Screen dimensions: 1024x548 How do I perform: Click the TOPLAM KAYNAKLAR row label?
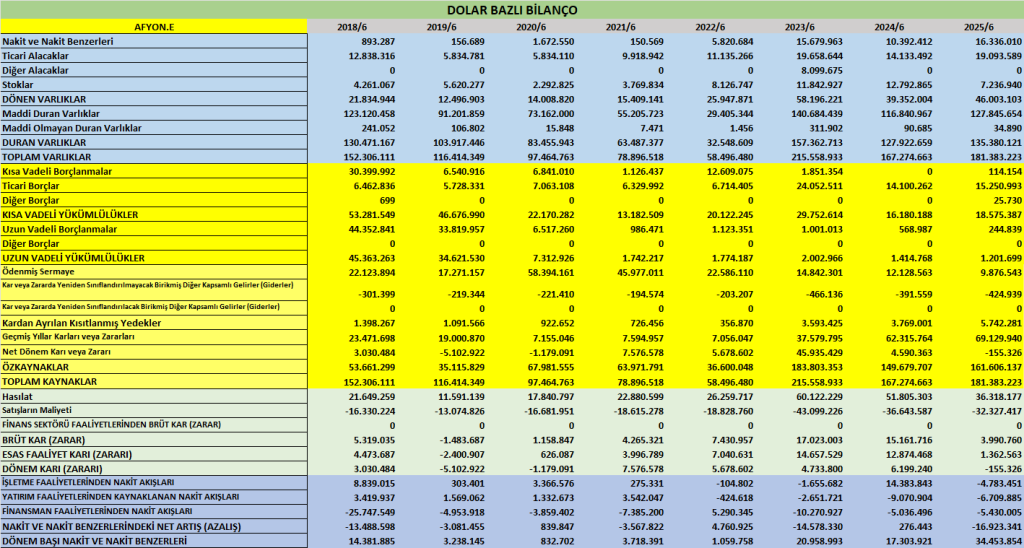pos(49,381)
